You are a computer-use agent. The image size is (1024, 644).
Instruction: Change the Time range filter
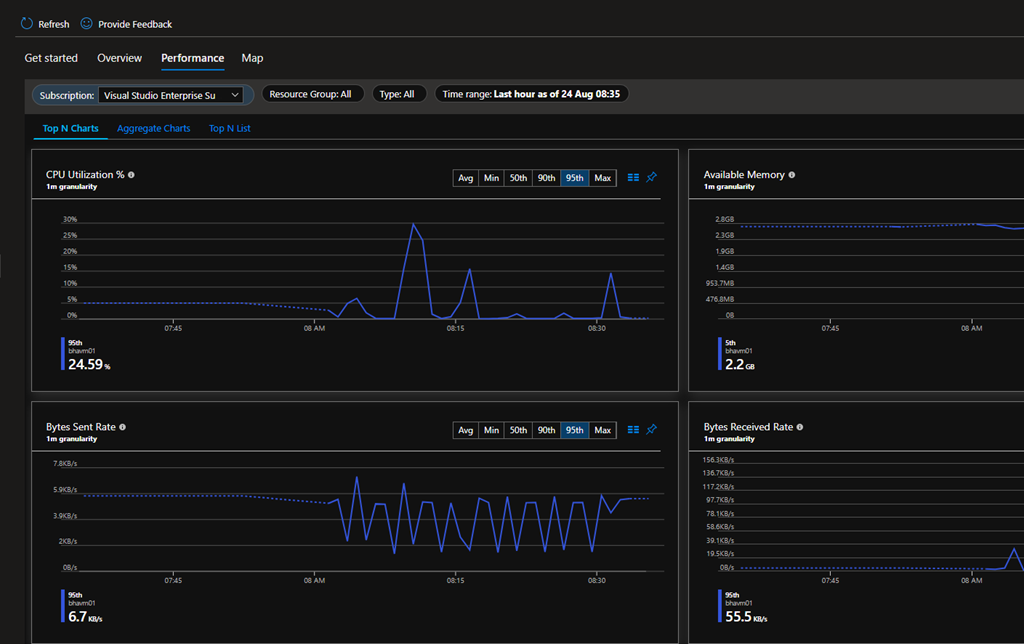pyautogui.click(x=531, y=94)
